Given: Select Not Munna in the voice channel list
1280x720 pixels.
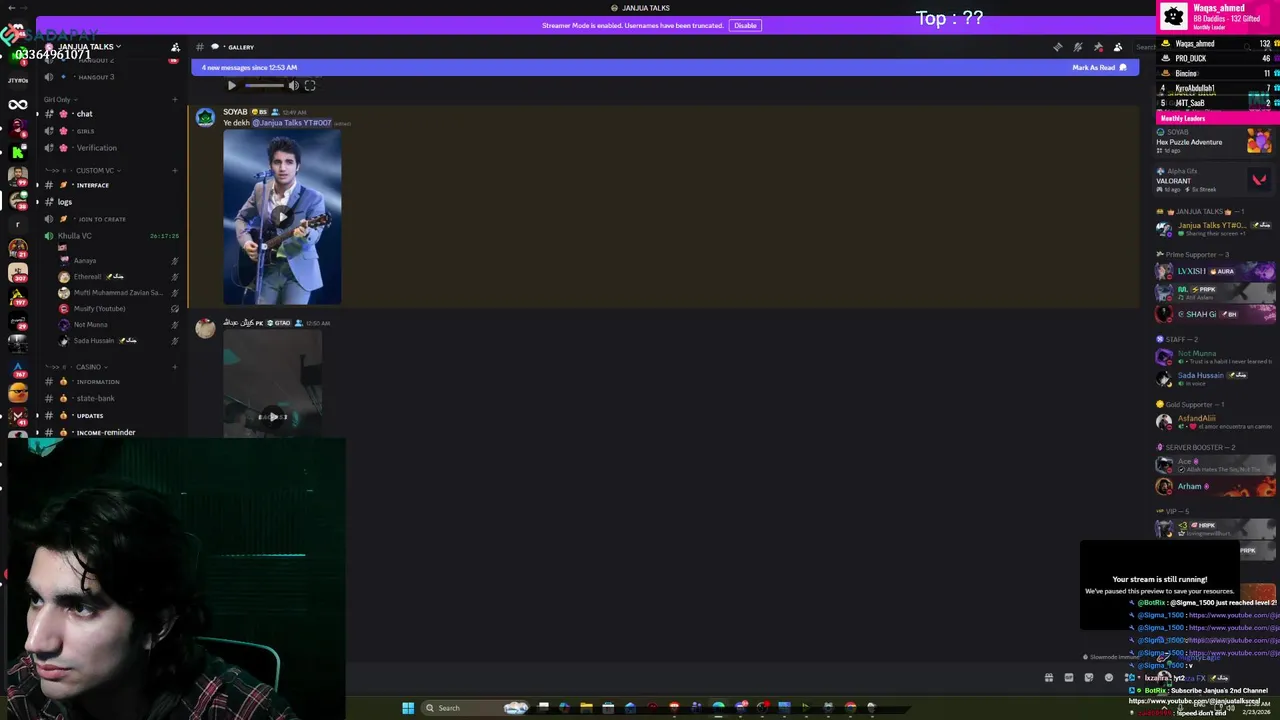Looking at the screenshot, I should 90,325.
